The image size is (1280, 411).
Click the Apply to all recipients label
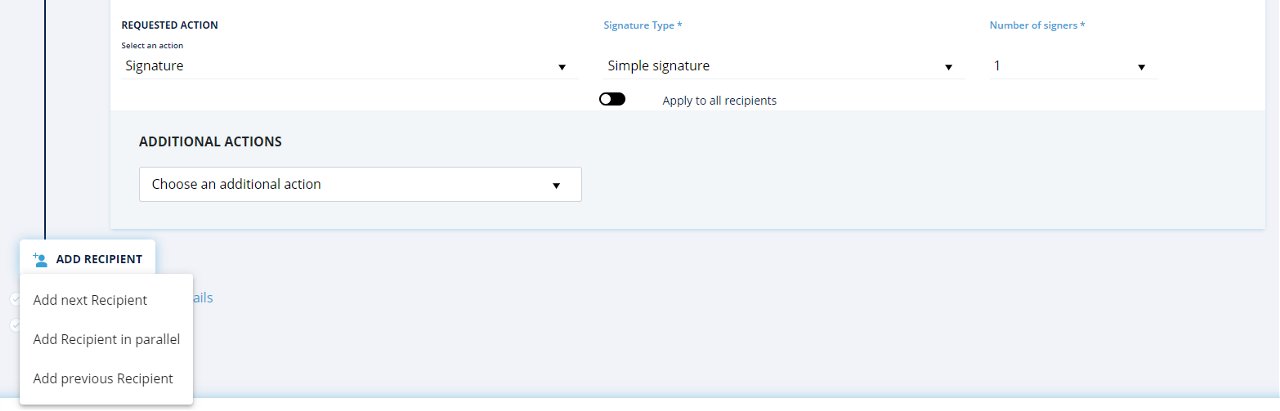[x=719, y=101]
